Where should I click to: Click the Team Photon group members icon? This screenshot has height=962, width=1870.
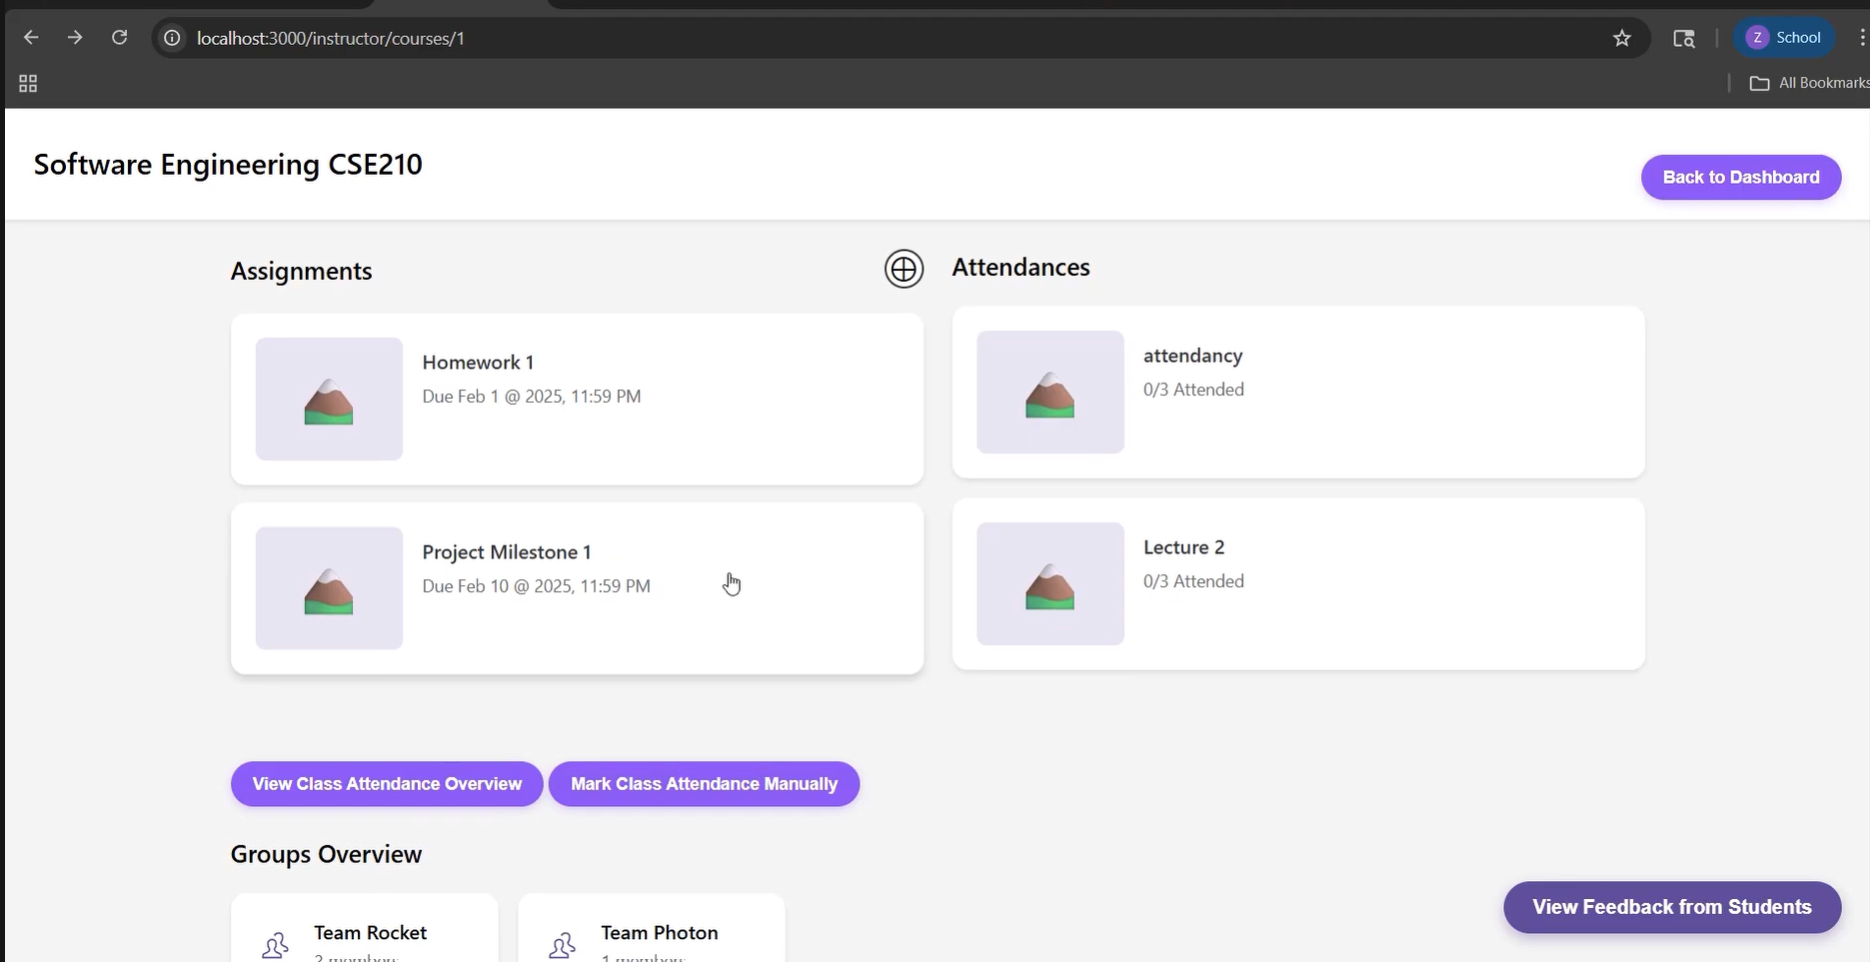coord(562,944)
